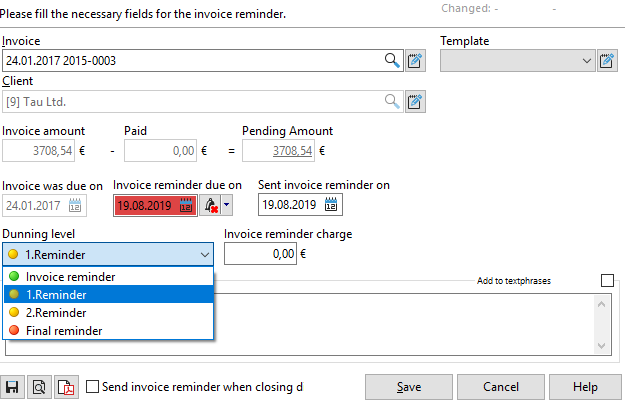Click the reminder bell alarm icon
This screenshot has width=625, height=401.
click(x=210, y=205)
